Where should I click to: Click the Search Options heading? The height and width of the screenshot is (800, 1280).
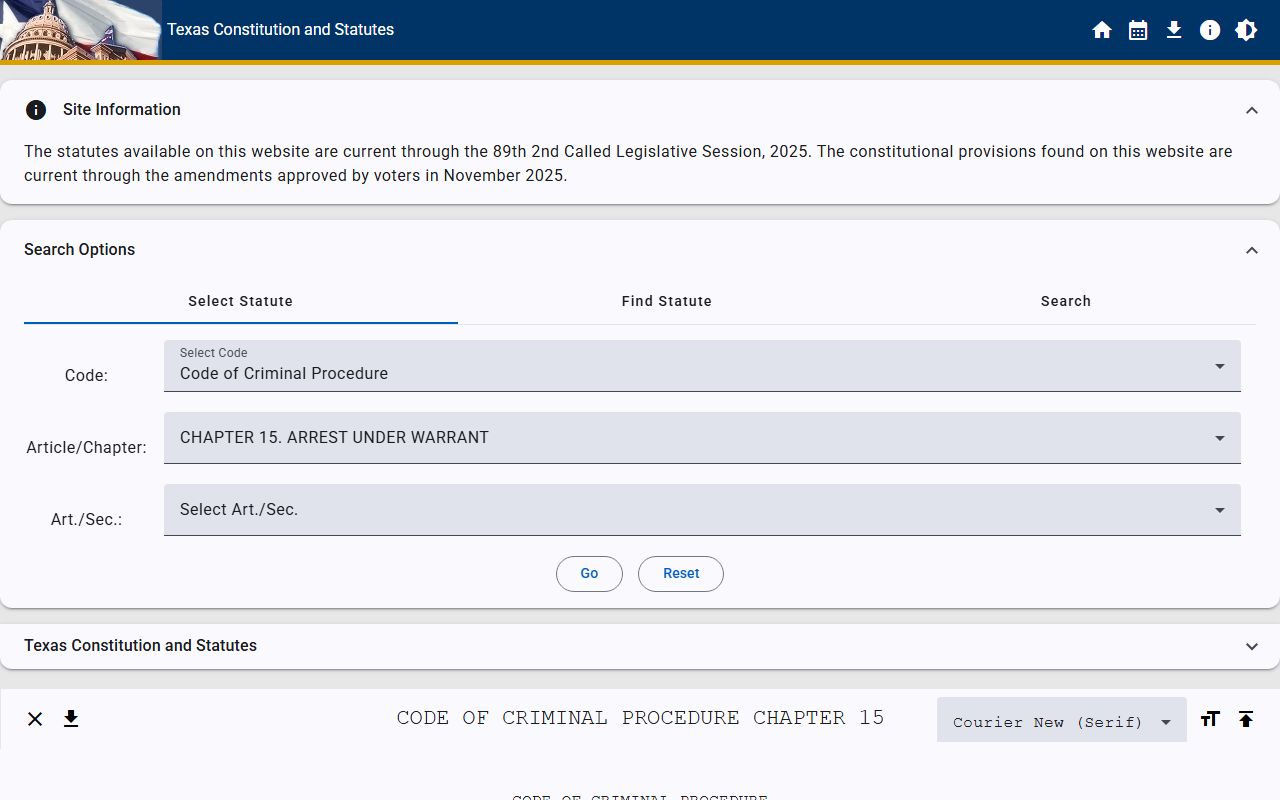click(79, 250)
